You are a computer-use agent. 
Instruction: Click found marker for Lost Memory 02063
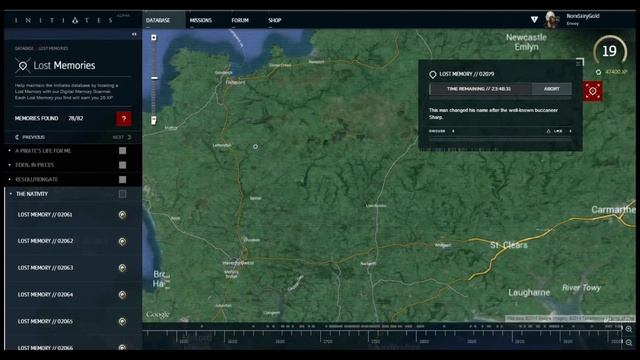click(x=122, y=268)
